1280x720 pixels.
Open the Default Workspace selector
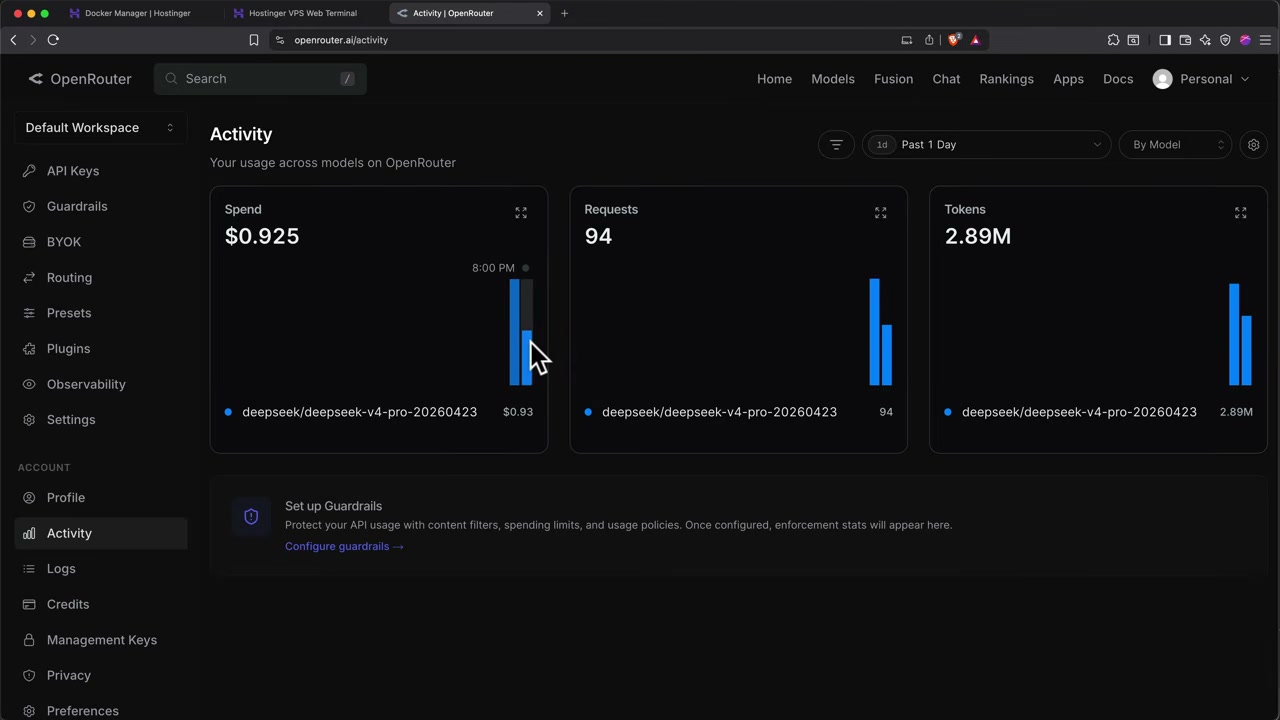pyautogui.click(x=100, y=128)
